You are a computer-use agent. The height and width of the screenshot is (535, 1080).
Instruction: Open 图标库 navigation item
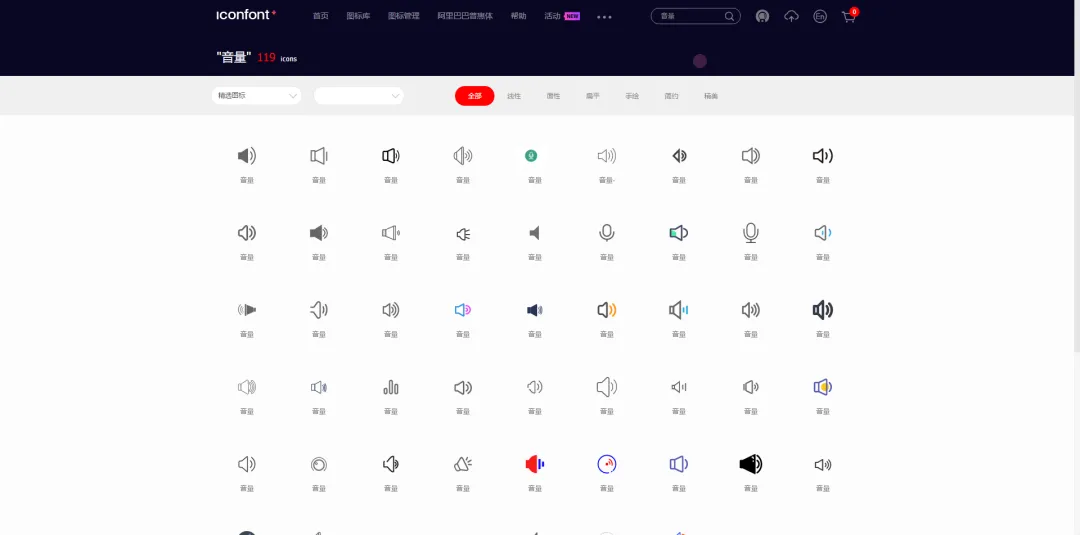[358, 17]
